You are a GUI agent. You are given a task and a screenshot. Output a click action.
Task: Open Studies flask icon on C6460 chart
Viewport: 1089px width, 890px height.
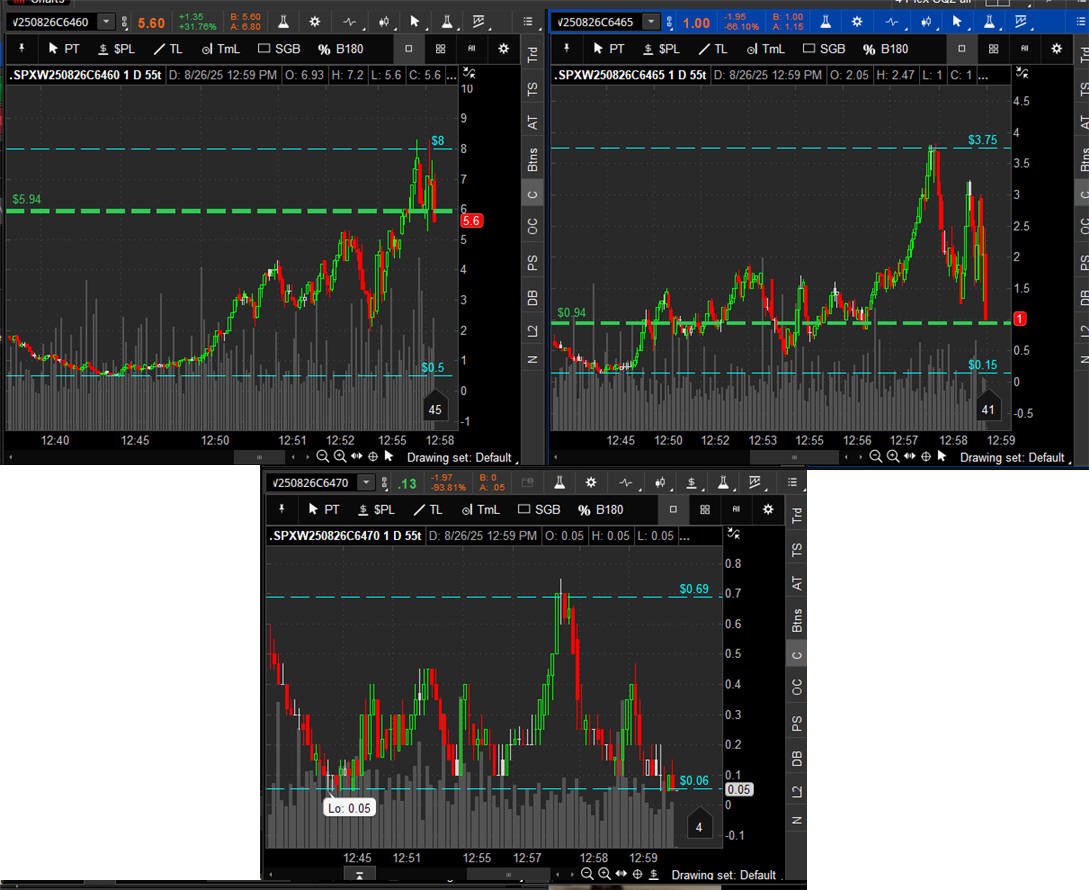[286, 22]
